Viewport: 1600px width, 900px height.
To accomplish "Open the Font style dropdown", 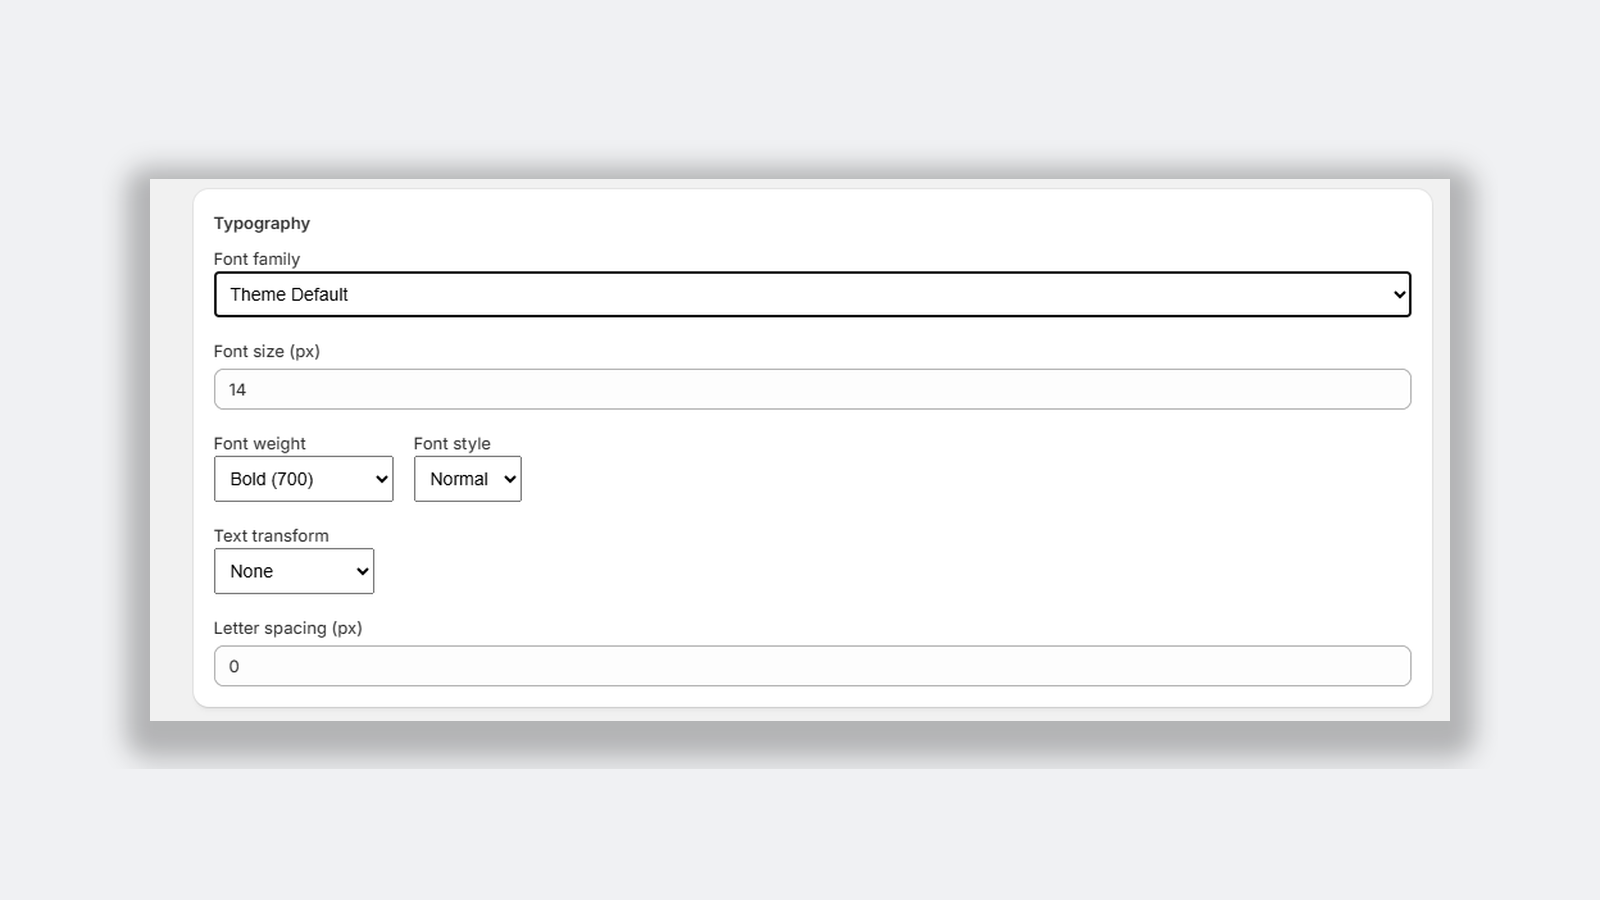I will pos(467,479).
